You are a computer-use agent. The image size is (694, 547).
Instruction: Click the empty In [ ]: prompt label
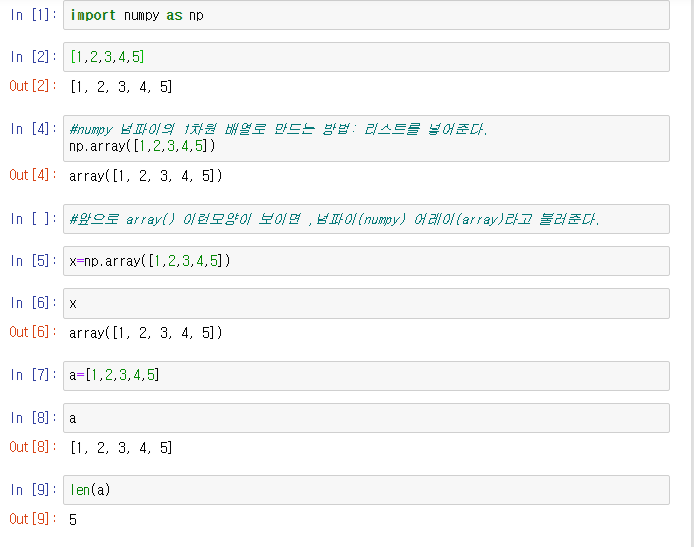point(34,219)
